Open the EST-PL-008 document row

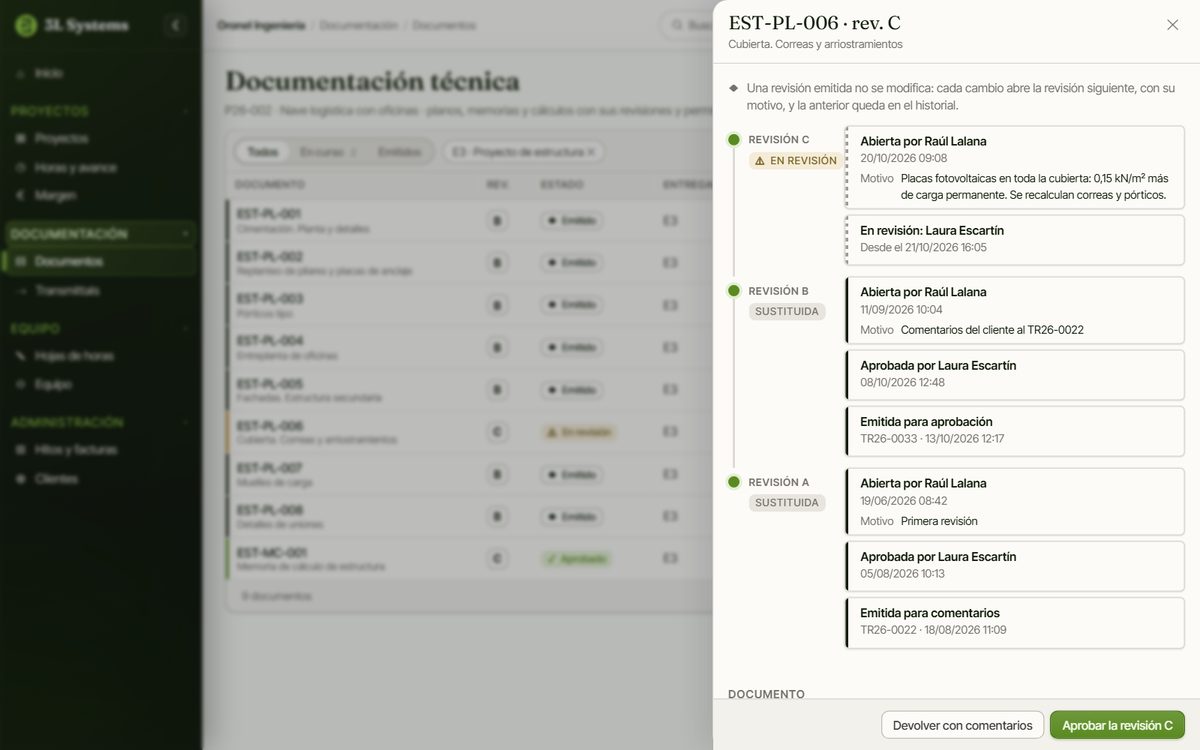click(470, 516)
